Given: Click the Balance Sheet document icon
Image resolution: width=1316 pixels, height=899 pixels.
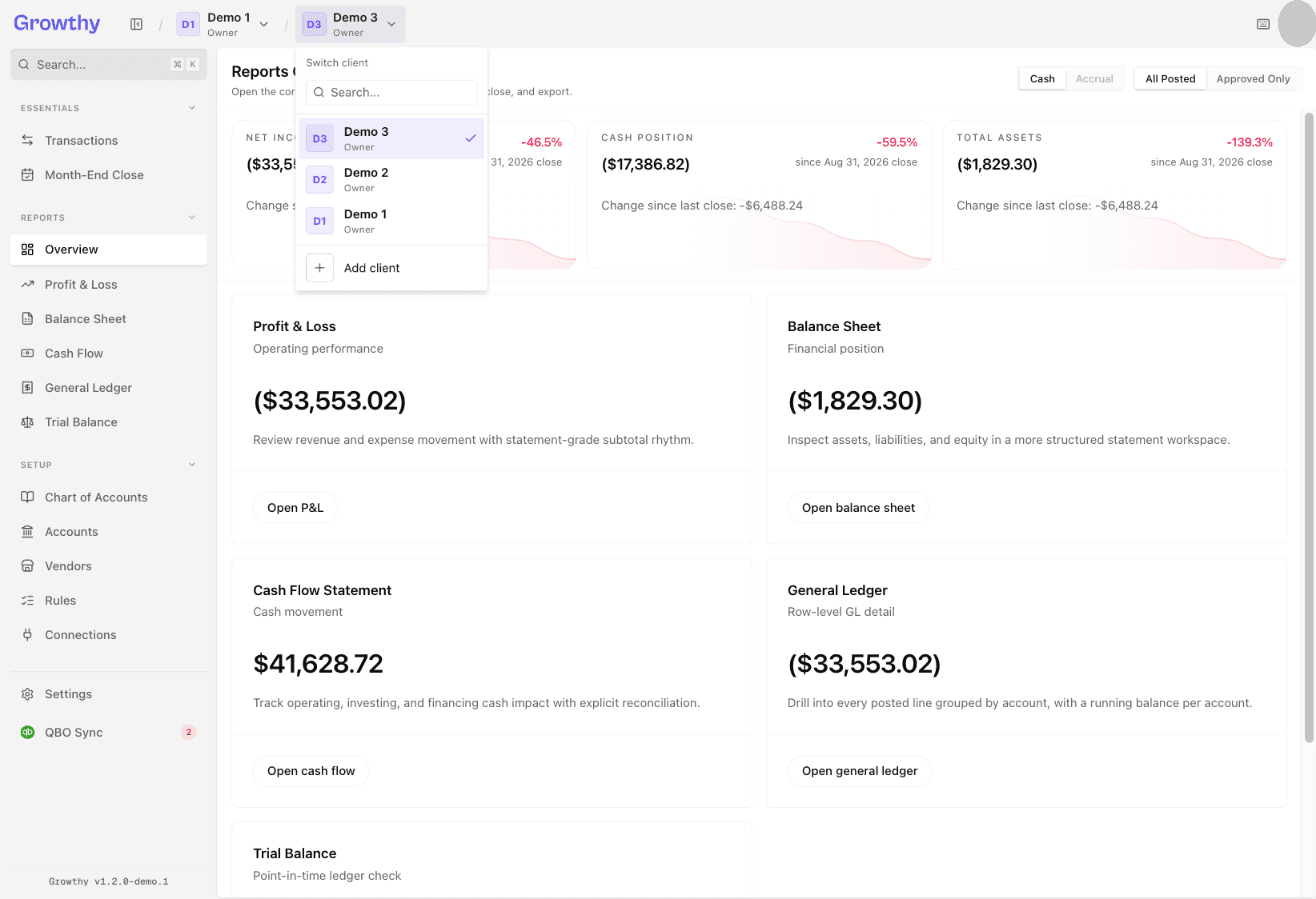Looking at the screenshot, I should coord(28,319).
